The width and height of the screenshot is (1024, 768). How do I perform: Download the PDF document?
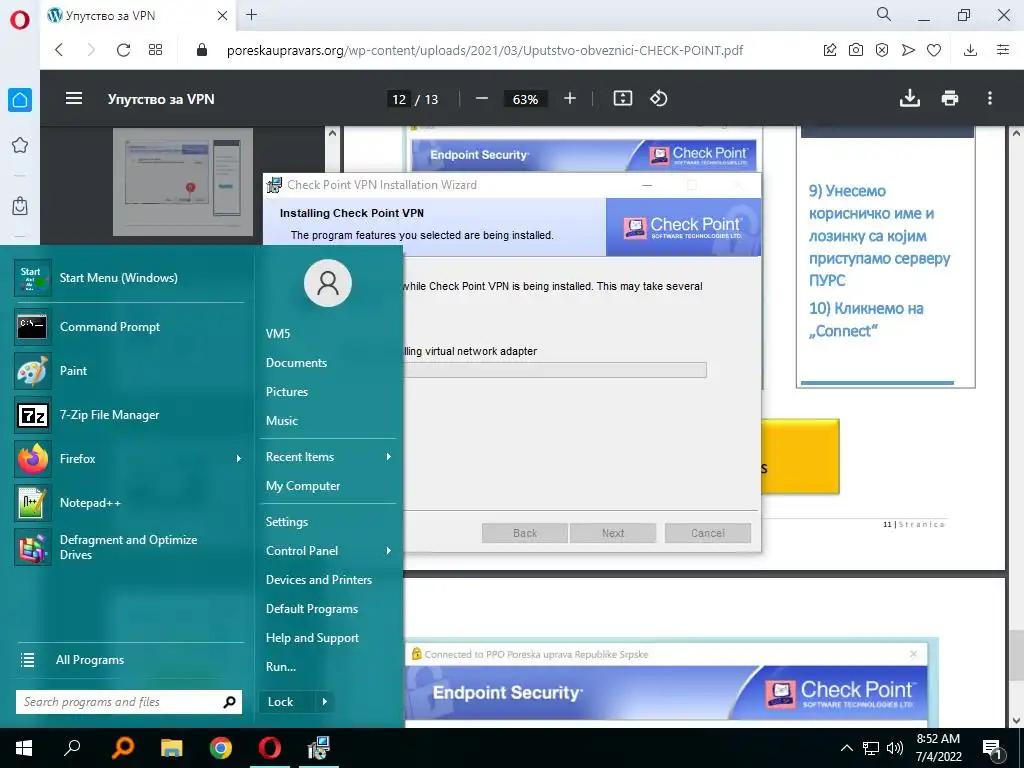tap(910, 99)
